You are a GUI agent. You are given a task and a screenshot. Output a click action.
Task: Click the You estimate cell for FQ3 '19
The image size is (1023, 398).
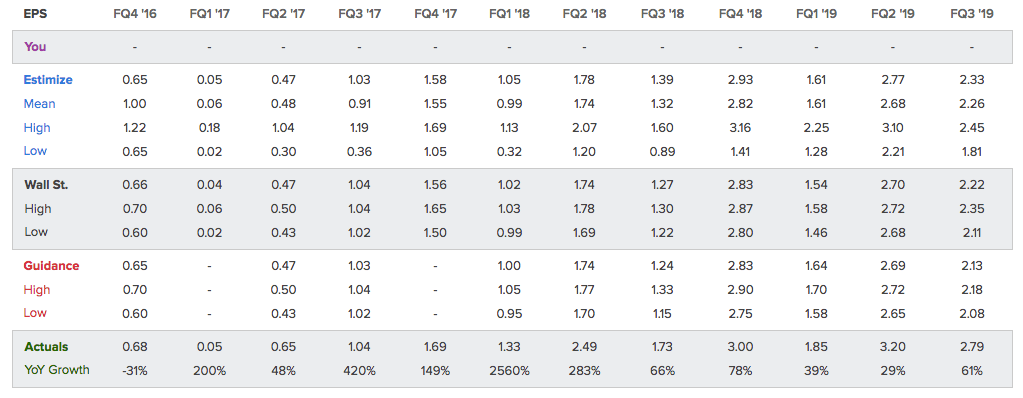[971, 47]
